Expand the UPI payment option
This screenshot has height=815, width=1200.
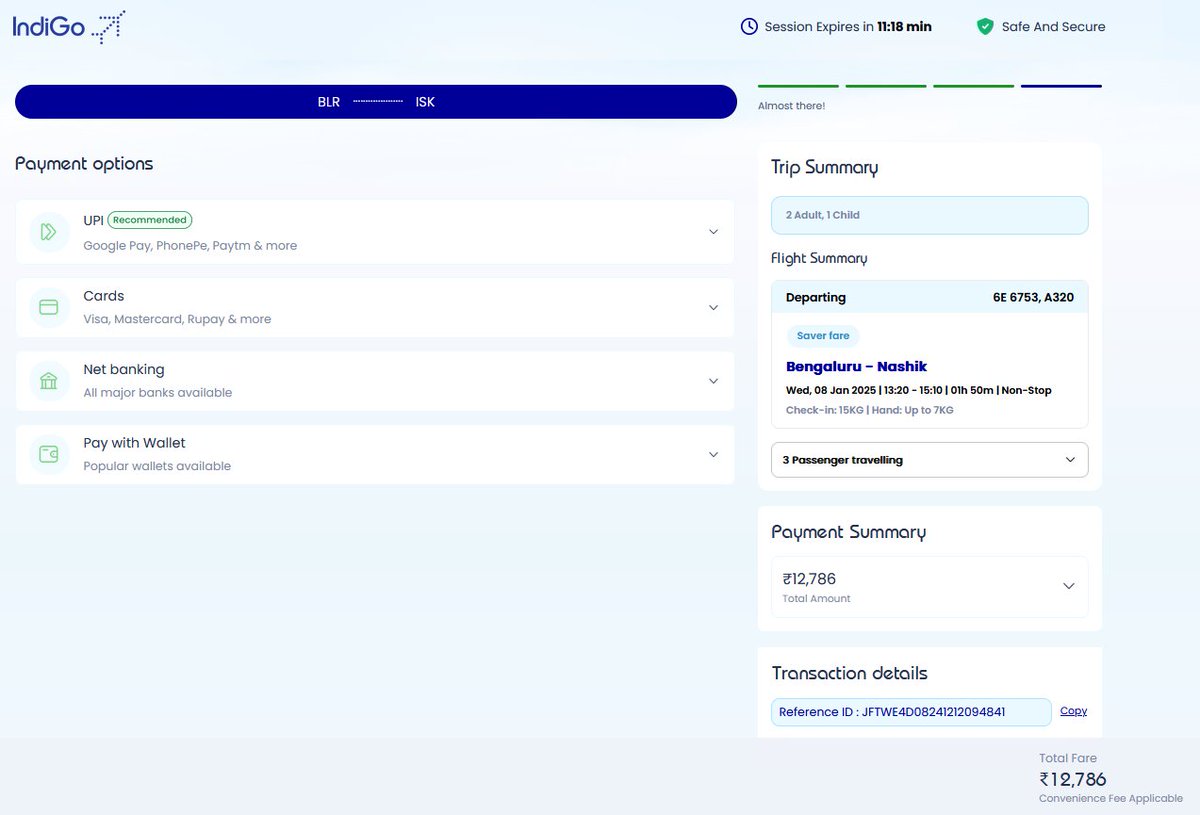tap(713, 232)
